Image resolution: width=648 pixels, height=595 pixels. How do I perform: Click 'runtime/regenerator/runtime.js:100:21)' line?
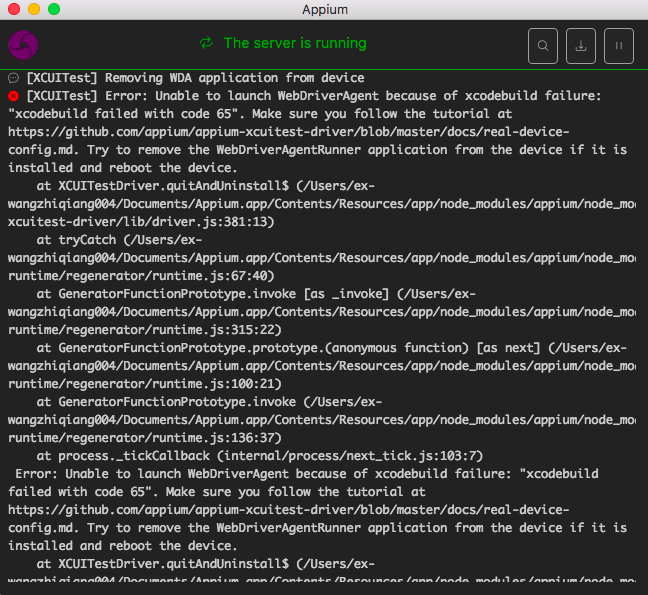pyautogui.click(x=145, y=384)
